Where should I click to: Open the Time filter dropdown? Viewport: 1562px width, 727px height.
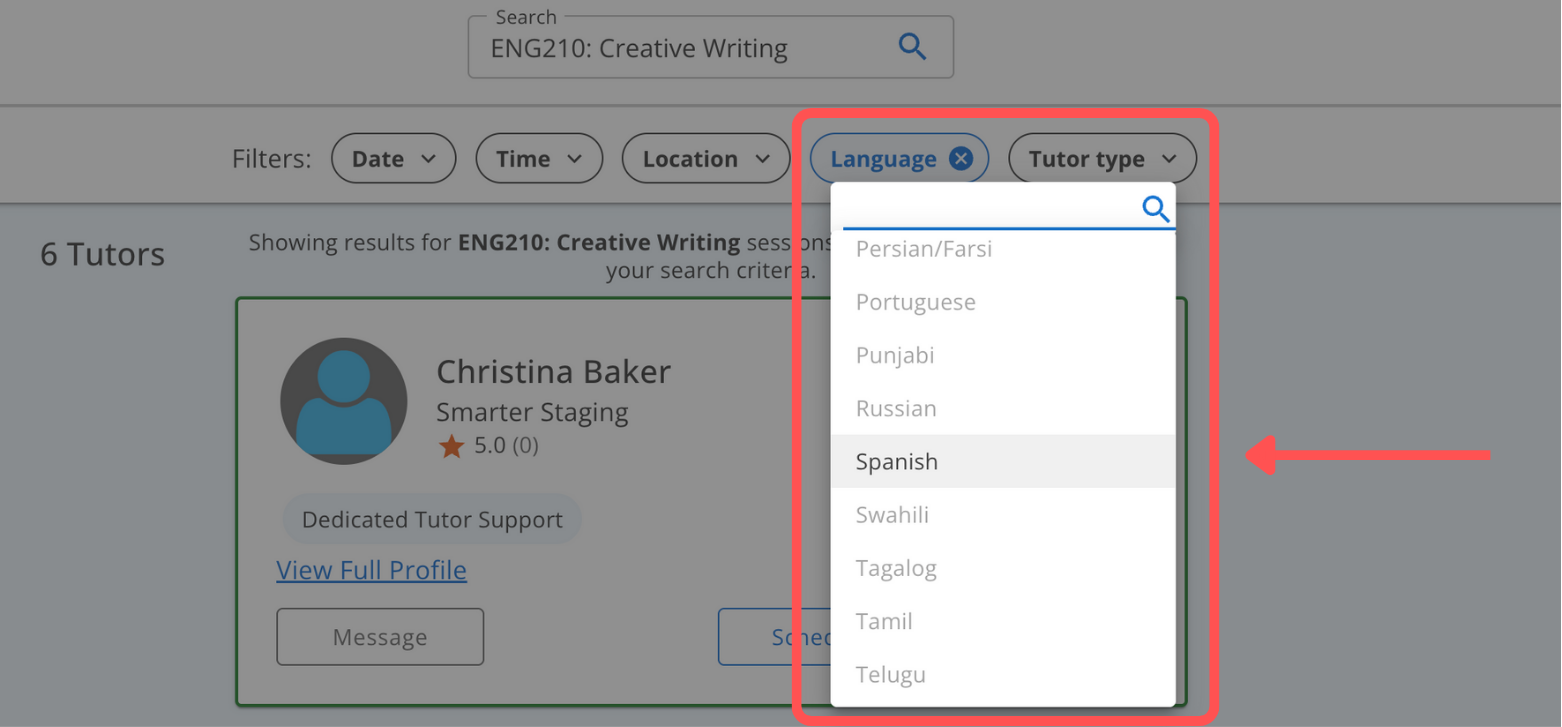tap(539, 159)
